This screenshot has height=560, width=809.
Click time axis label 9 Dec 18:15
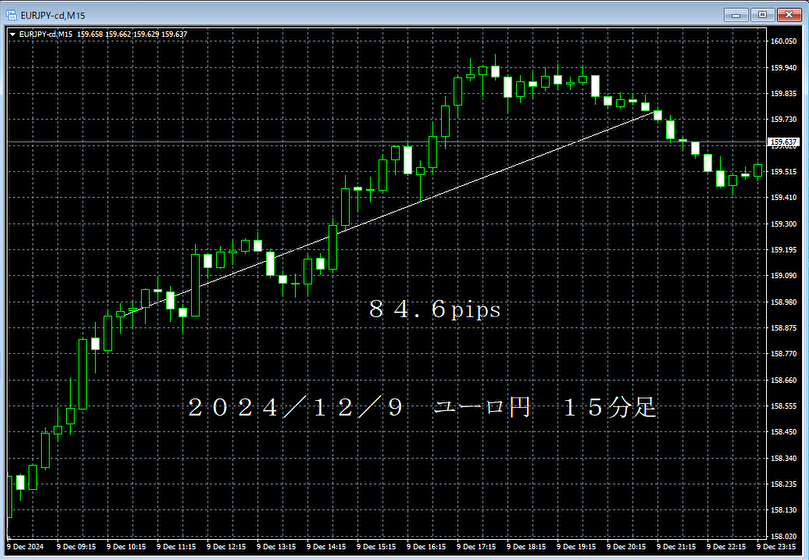click(x=526, y=547)
